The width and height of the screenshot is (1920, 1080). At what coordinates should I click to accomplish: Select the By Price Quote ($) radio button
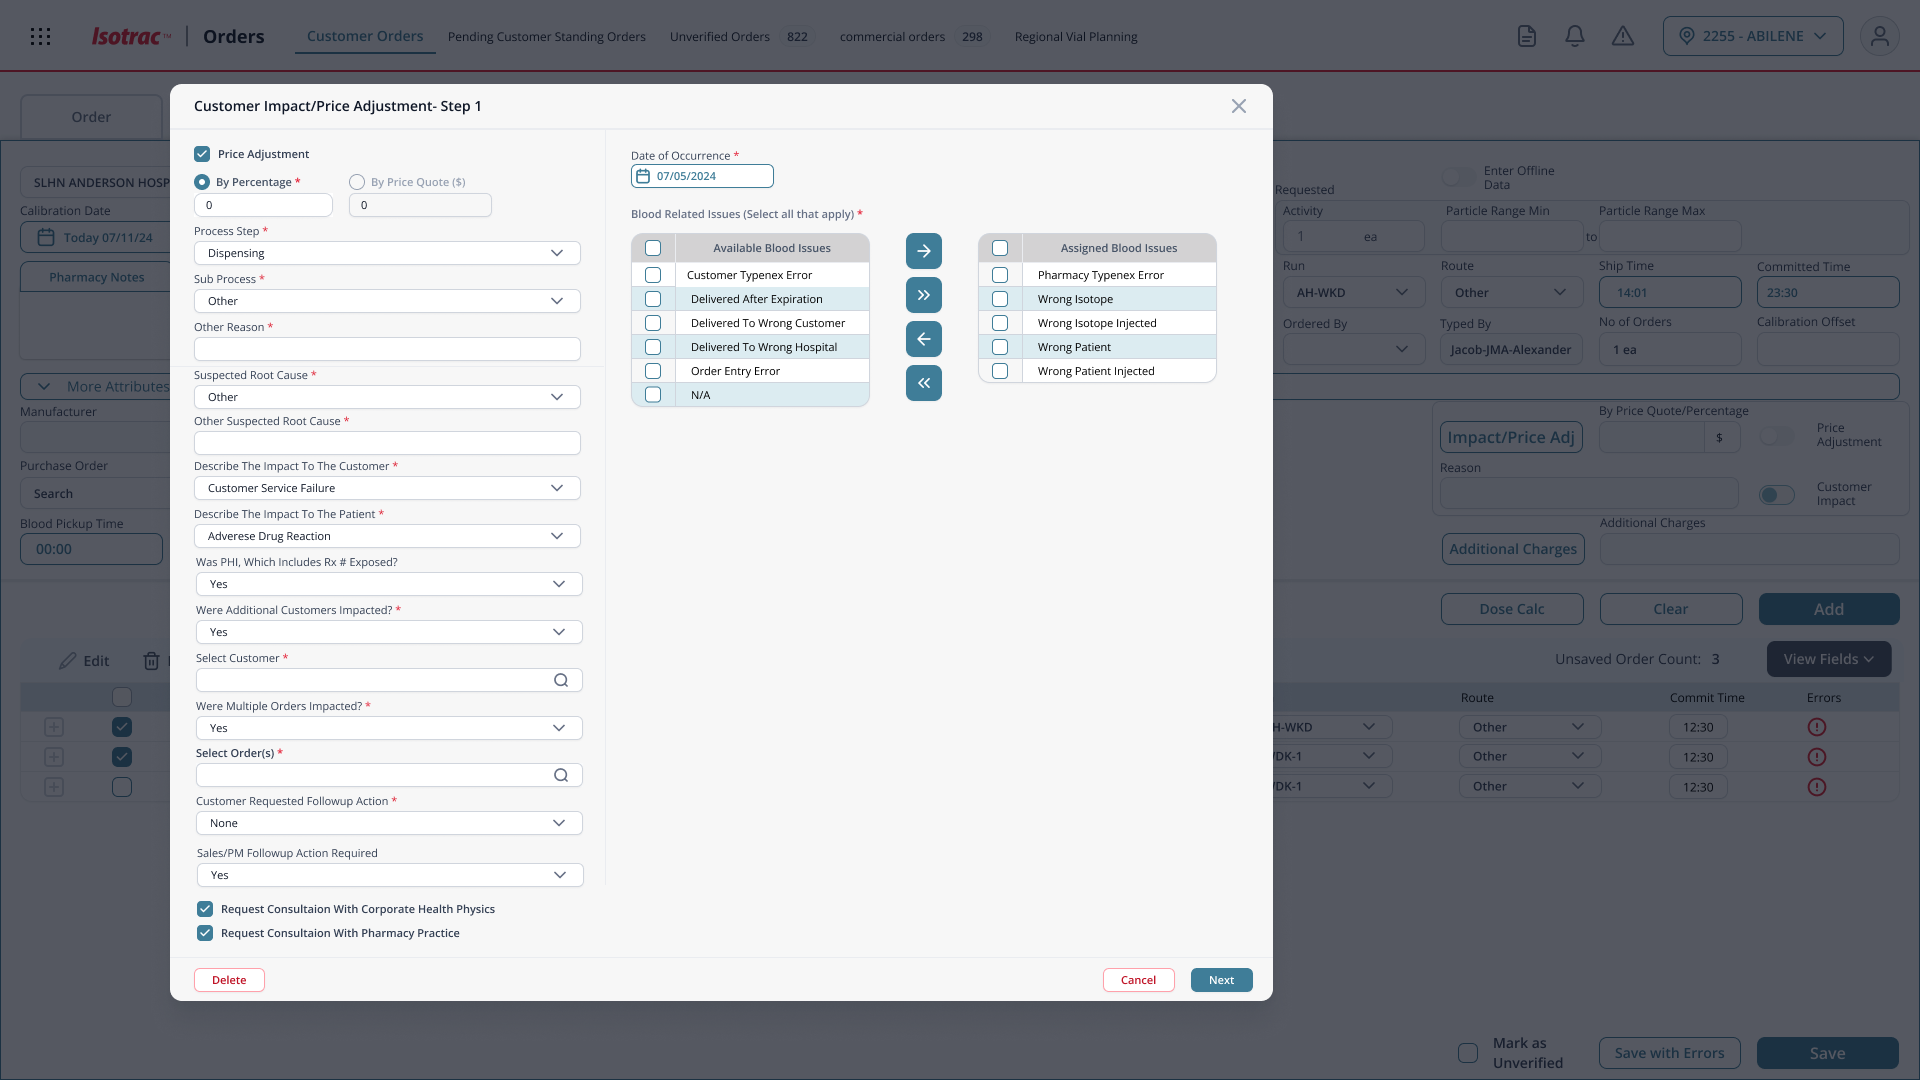[357, 182]
